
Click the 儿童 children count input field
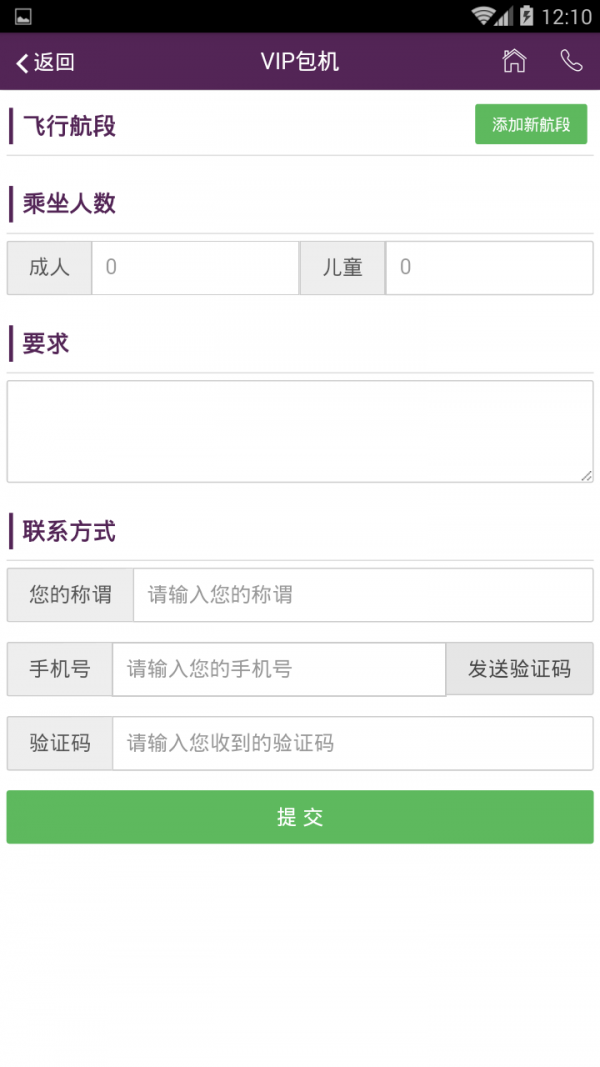489,267
